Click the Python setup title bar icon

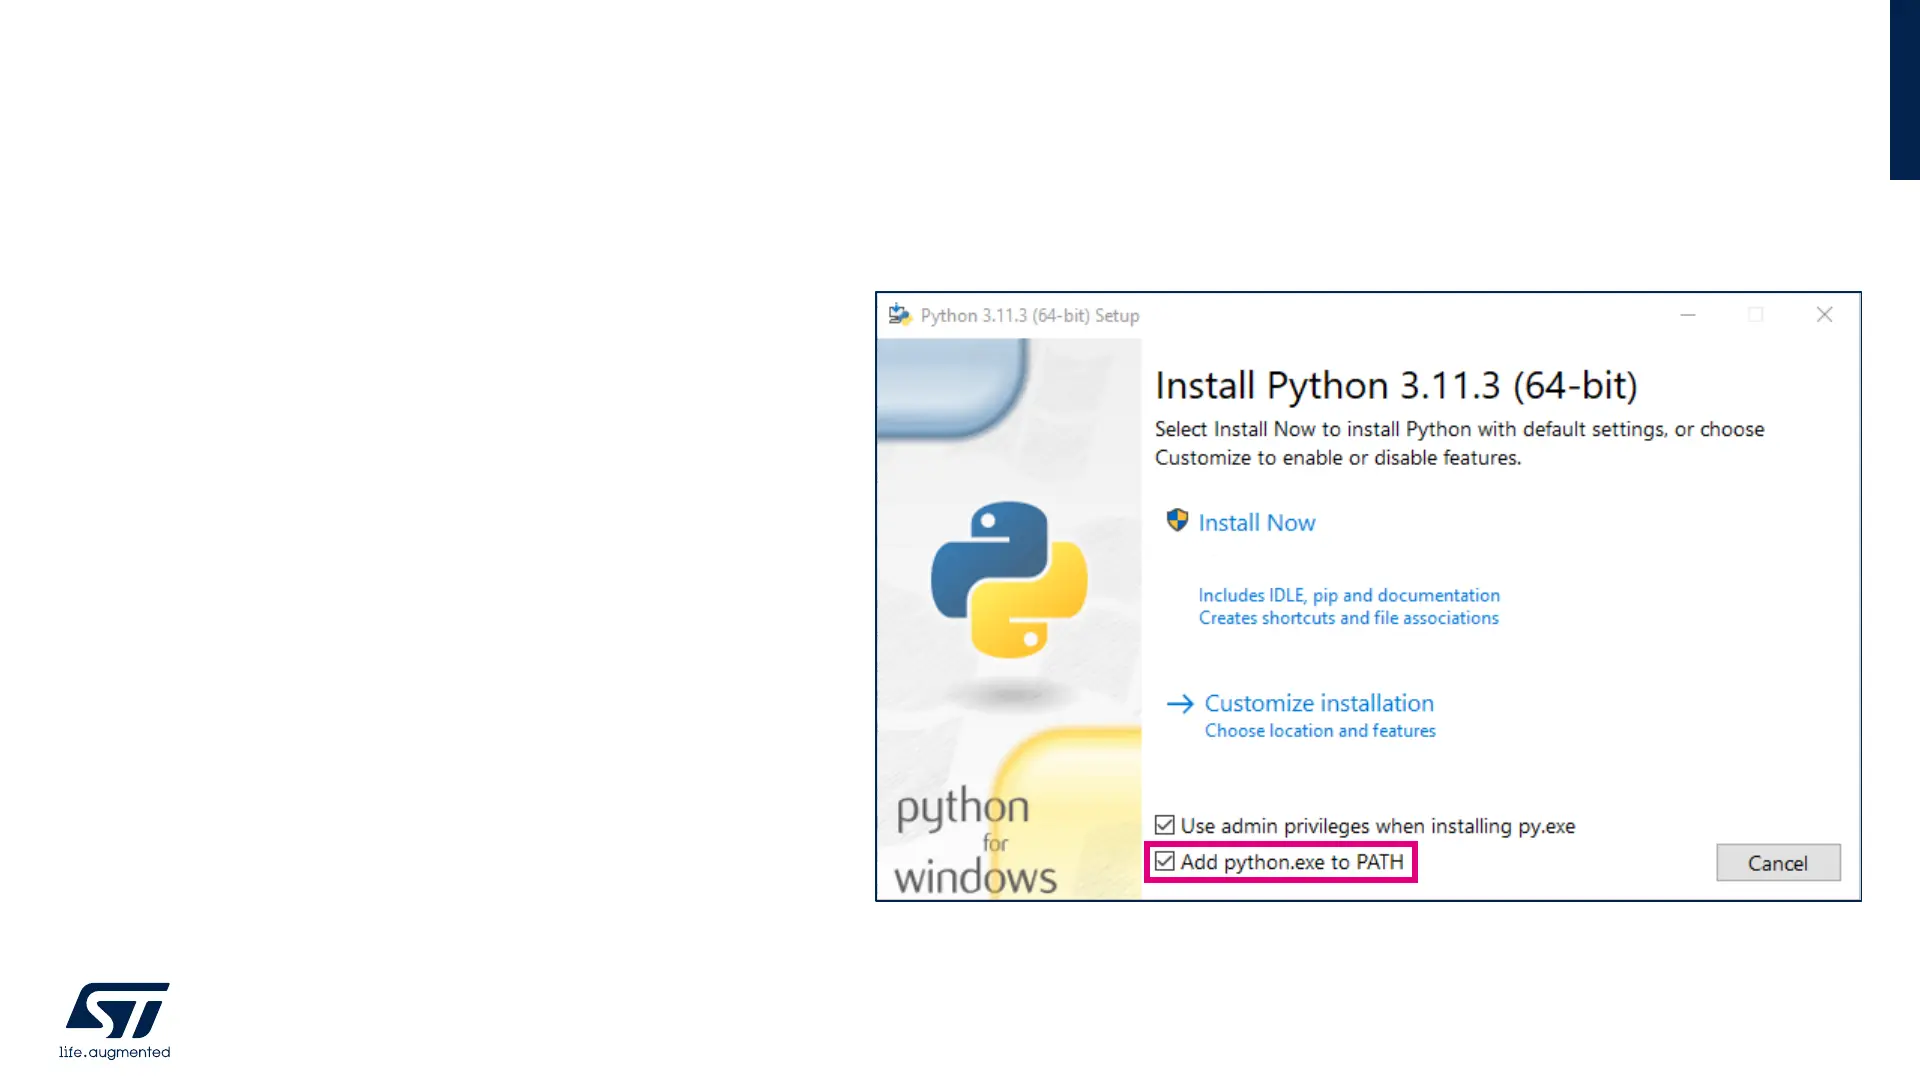[899, 315]
